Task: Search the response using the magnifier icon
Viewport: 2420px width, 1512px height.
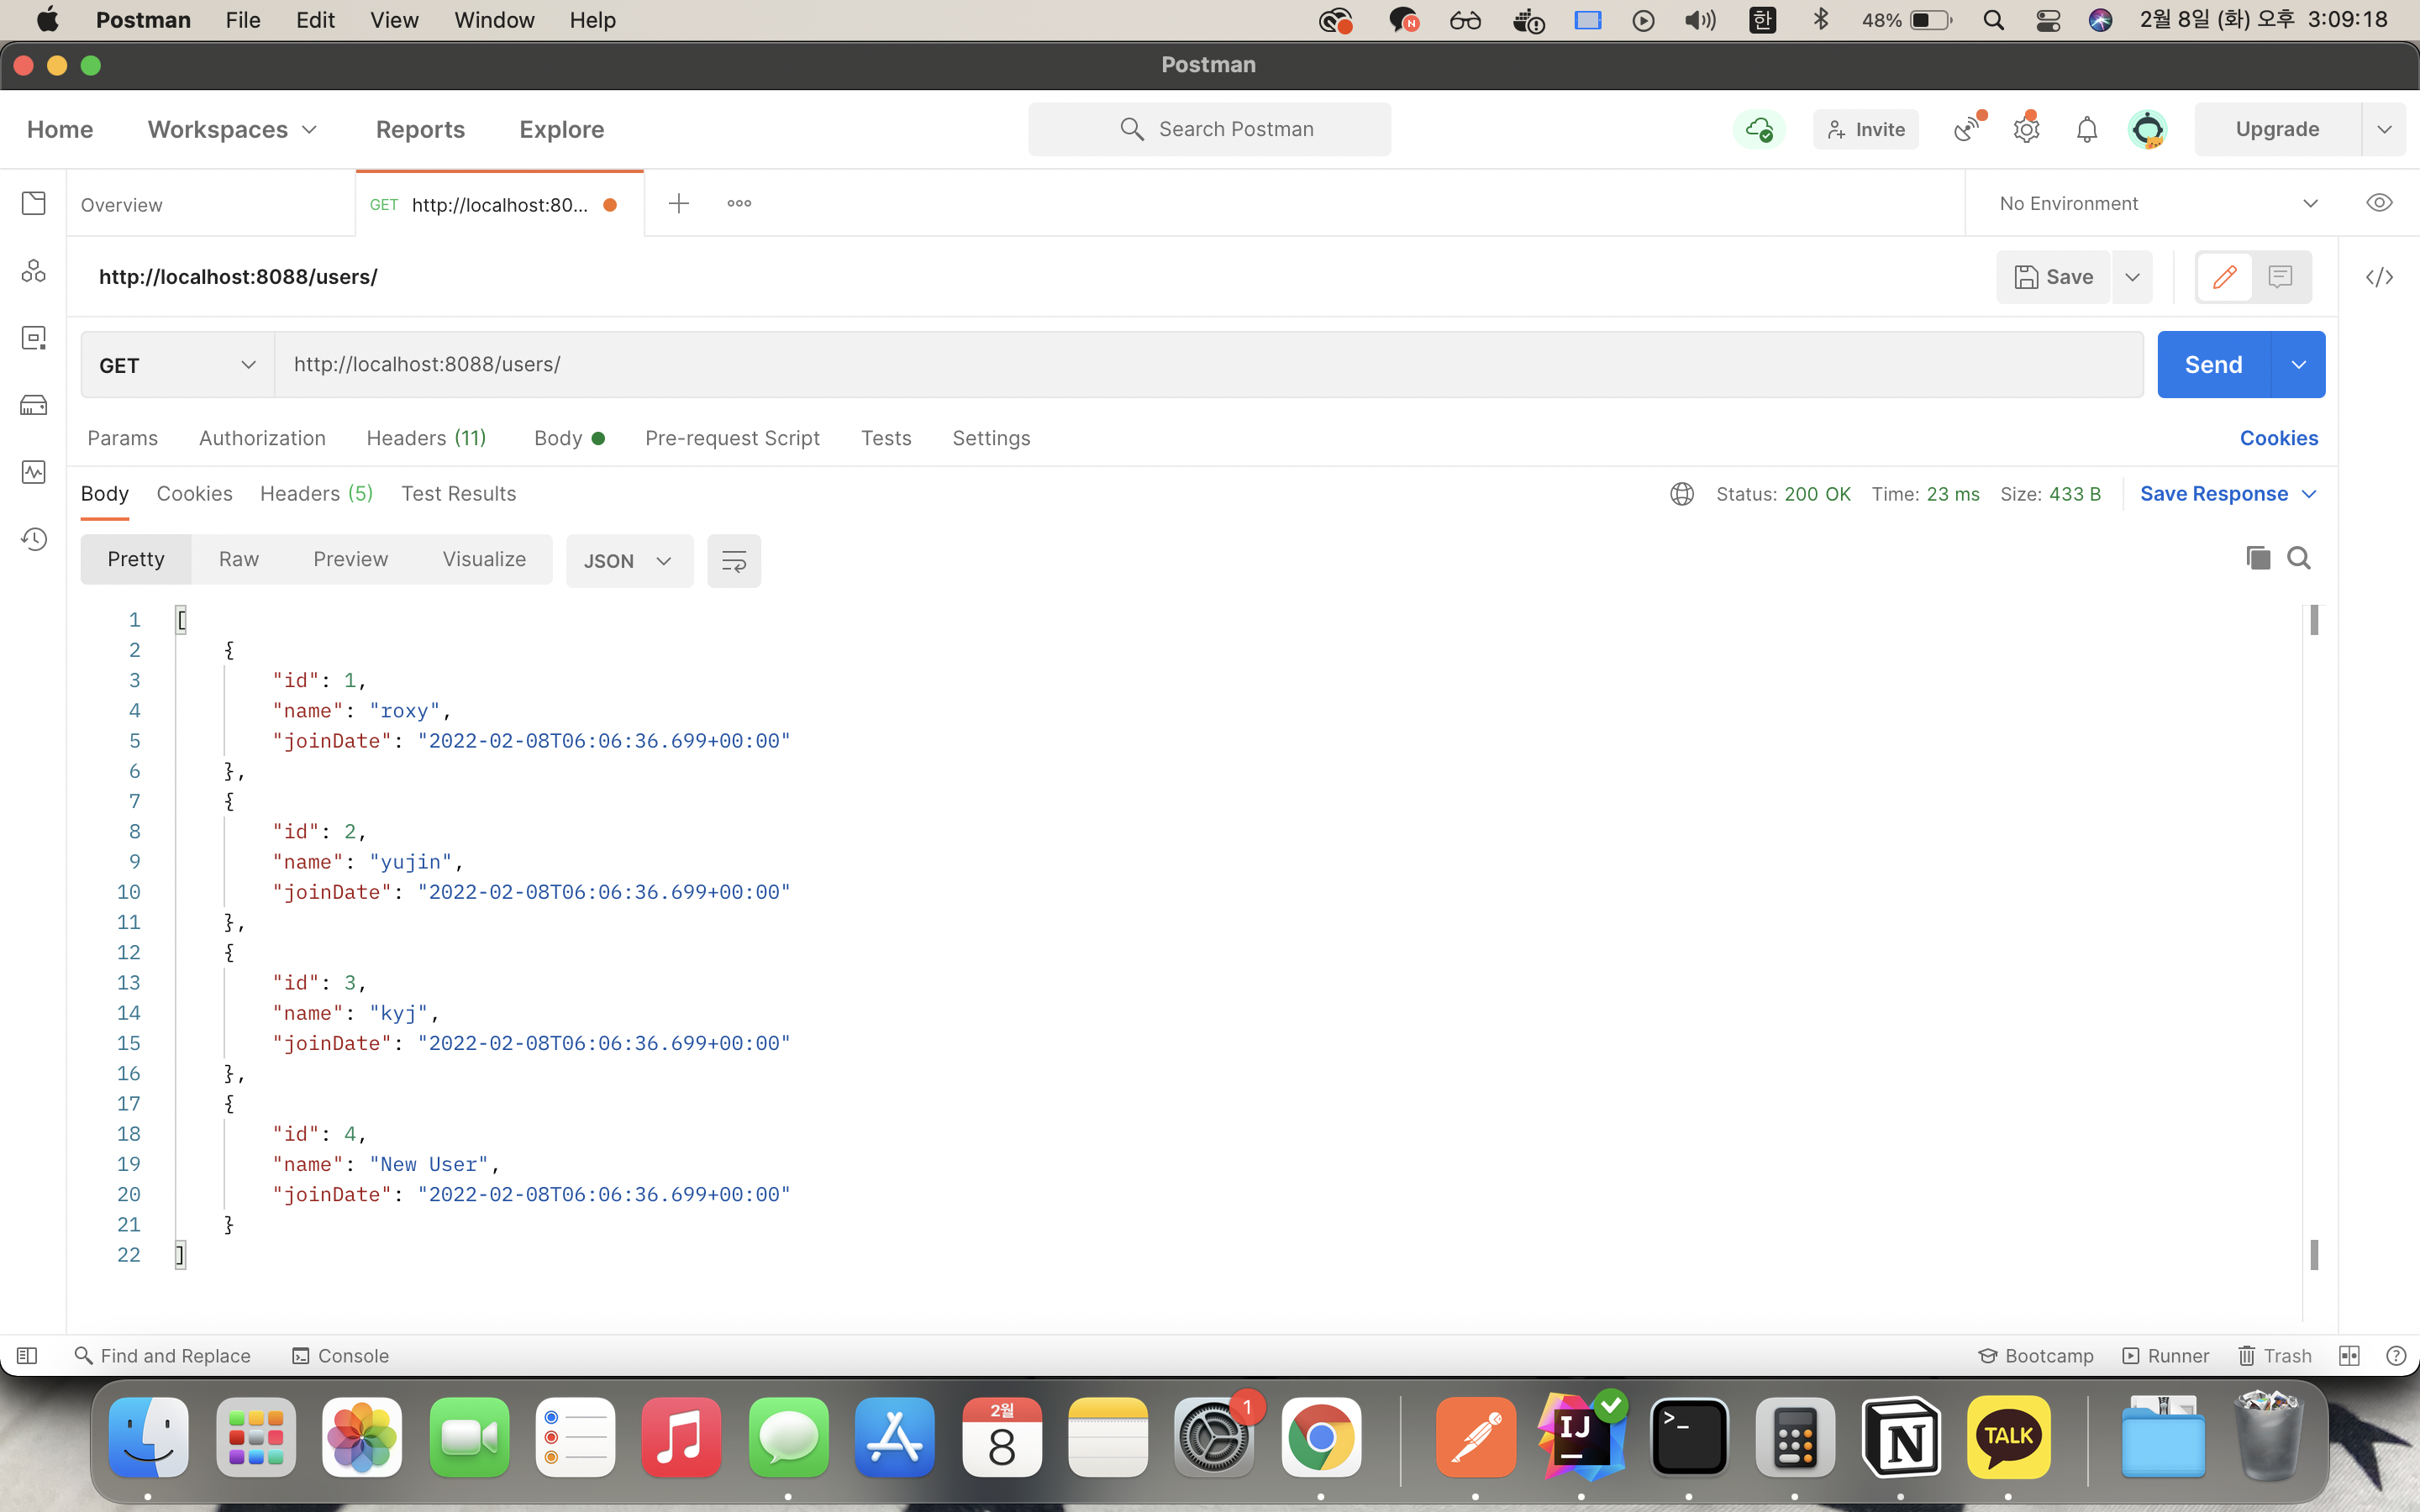Action: [x=2299, y=558]
